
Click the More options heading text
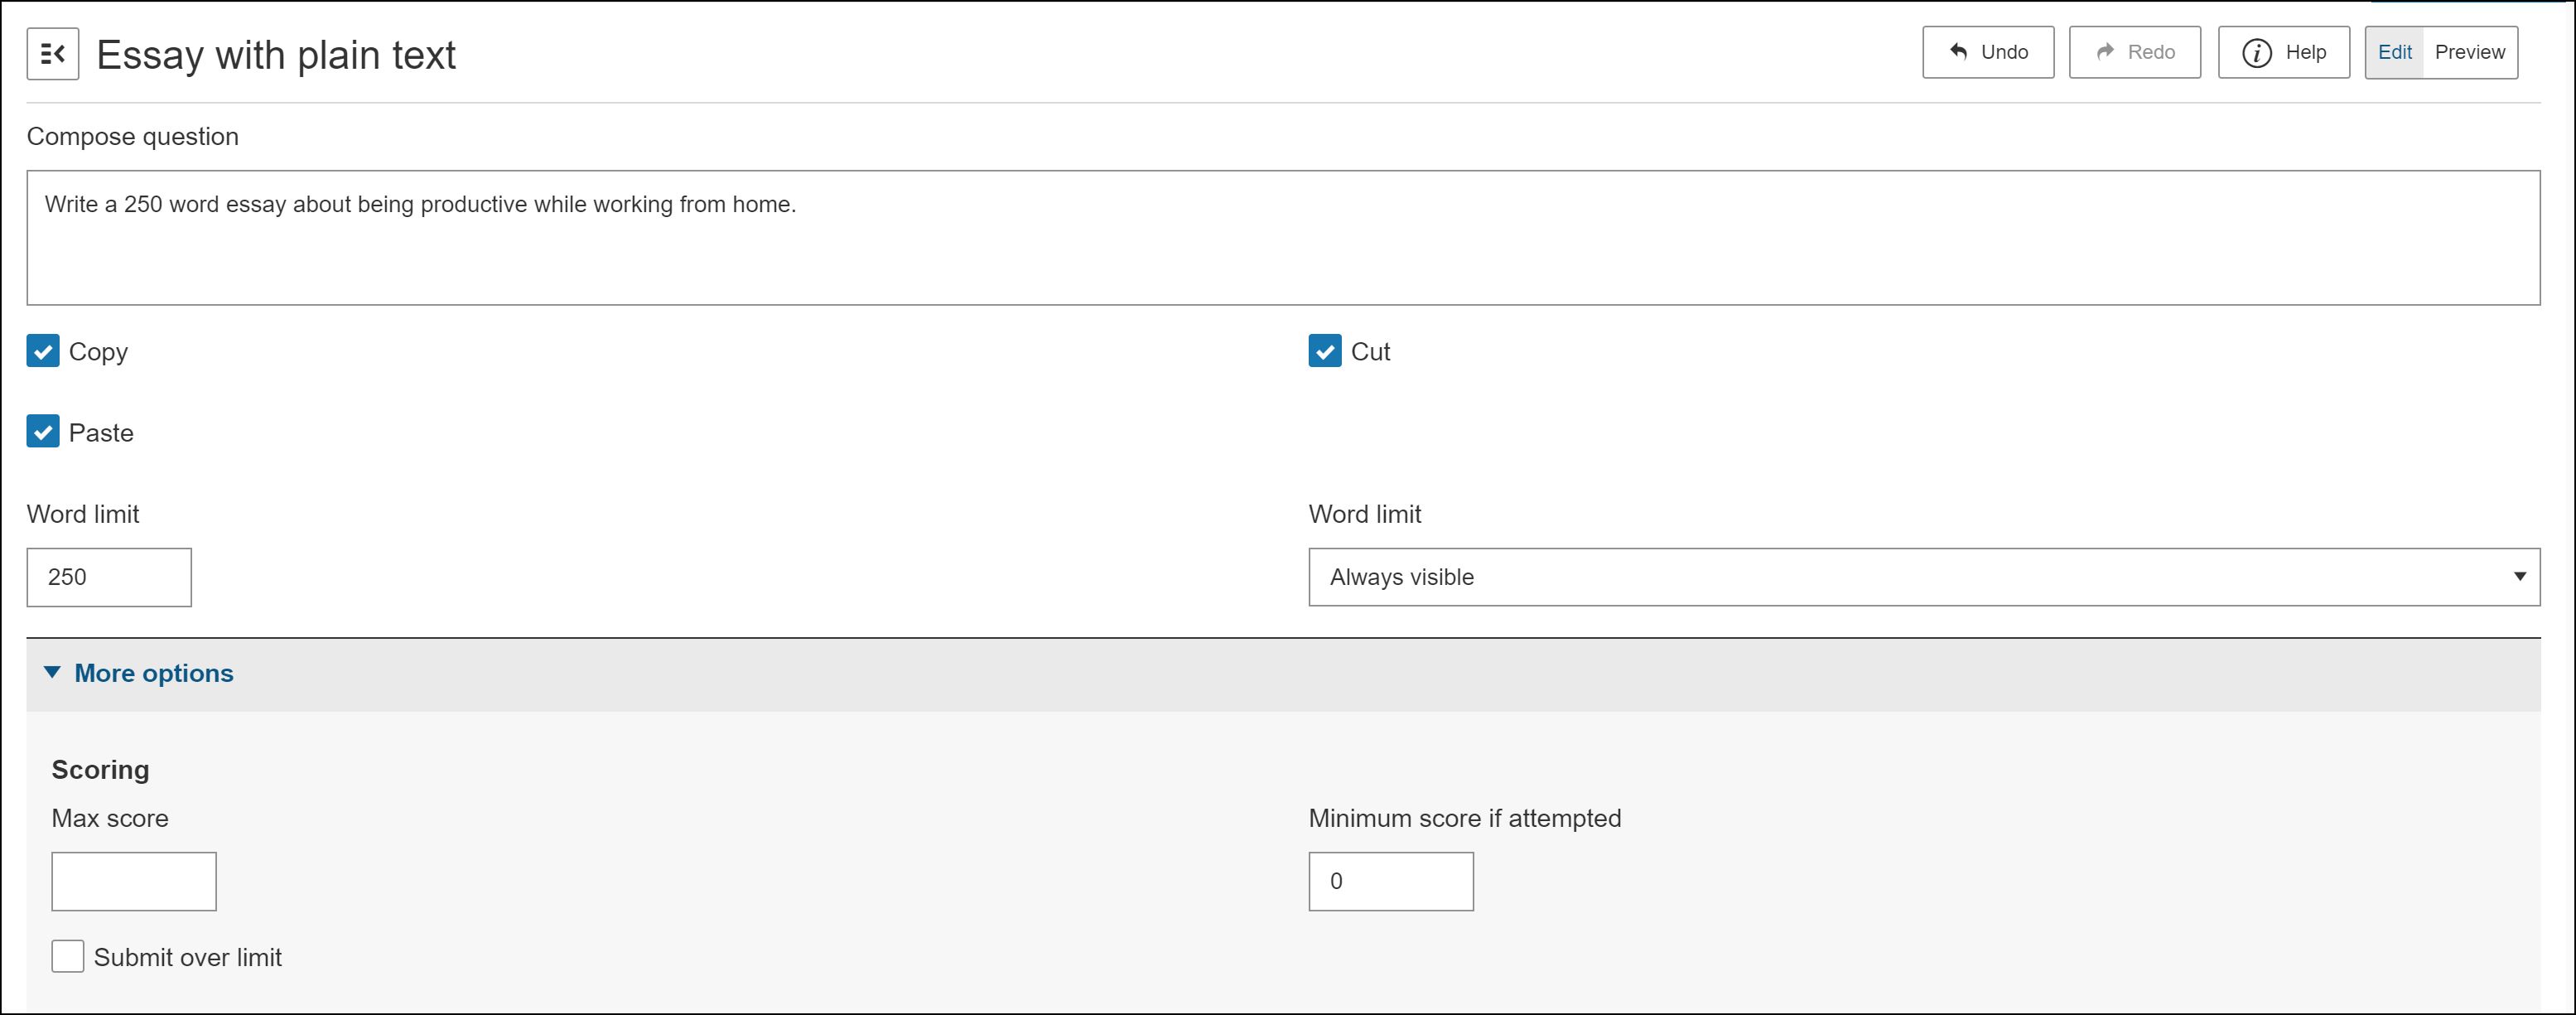[x=154, y=673]
